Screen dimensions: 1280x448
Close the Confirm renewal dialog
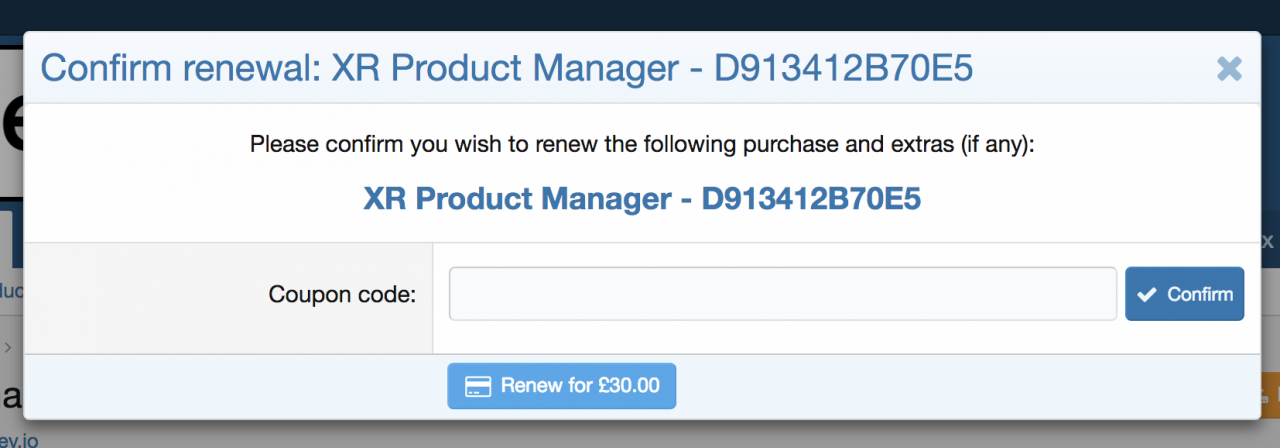(1229, 68)
